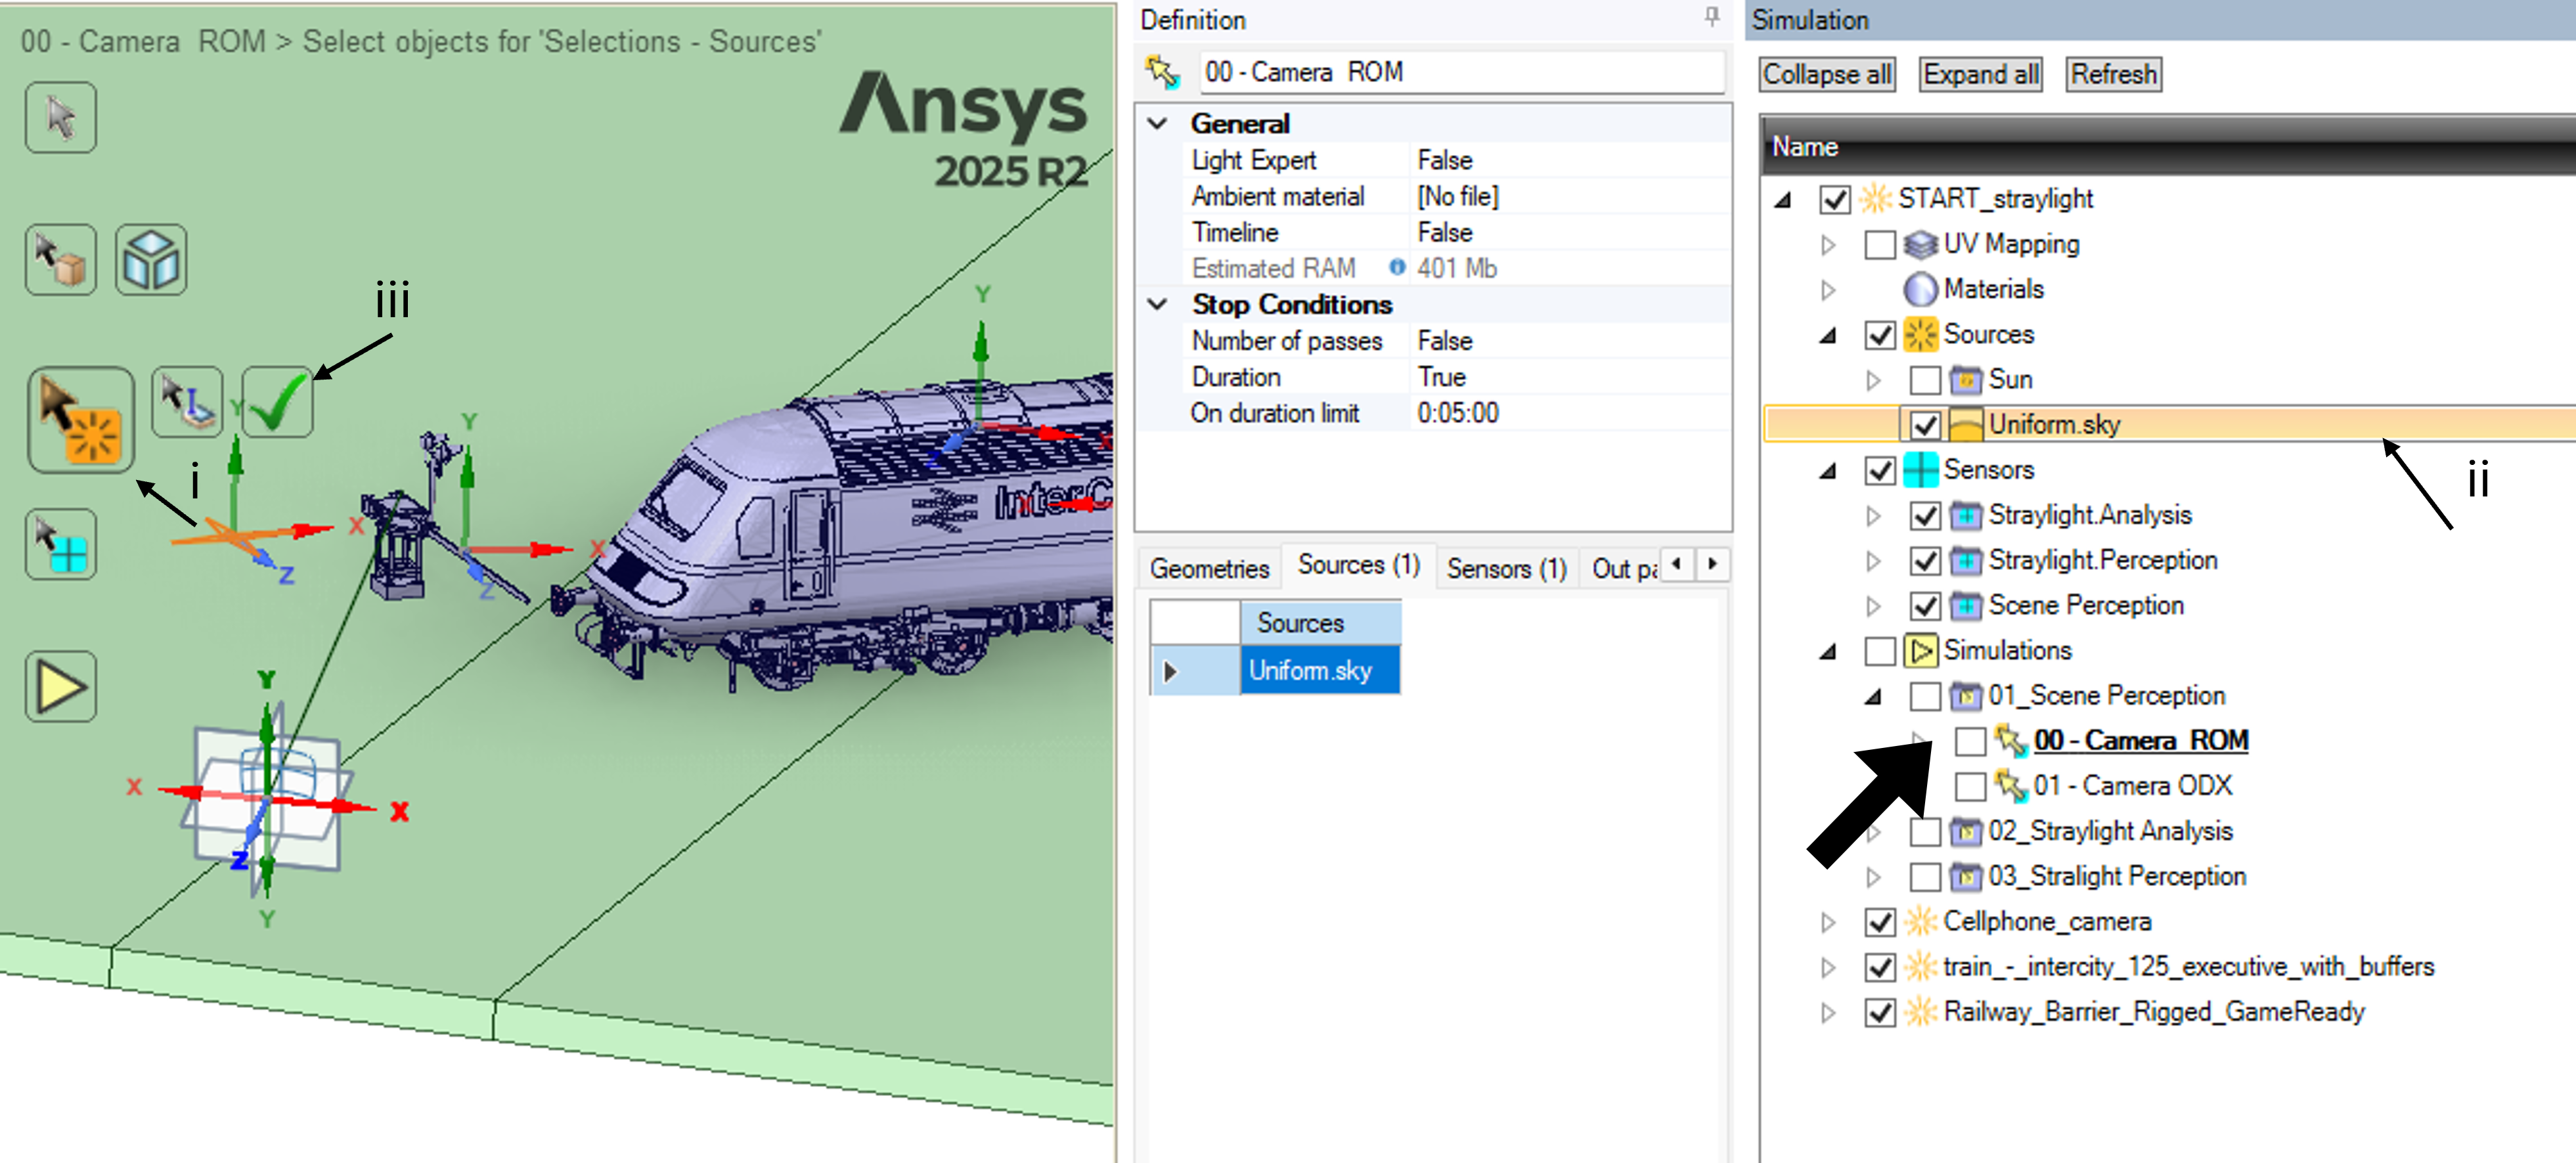Run simulation with the yellow play button
This screenshot has width=2576, height=1163.
click(61, 687)
